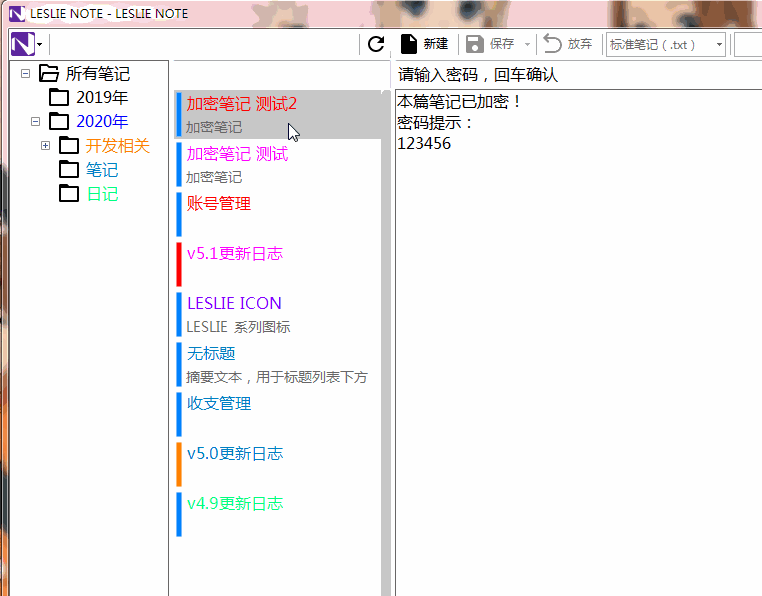Collapse the 所有笔记 tree node
This screenshot has height=596, width=762.
click(25, 73)
